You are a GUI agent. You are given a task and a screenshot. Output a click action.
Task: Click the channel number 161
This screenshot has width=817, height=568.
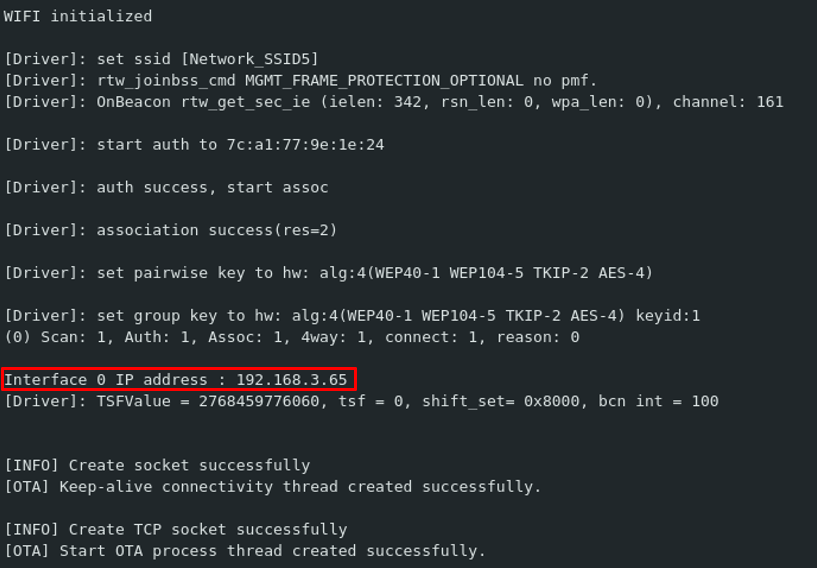(x=769, y=102)
